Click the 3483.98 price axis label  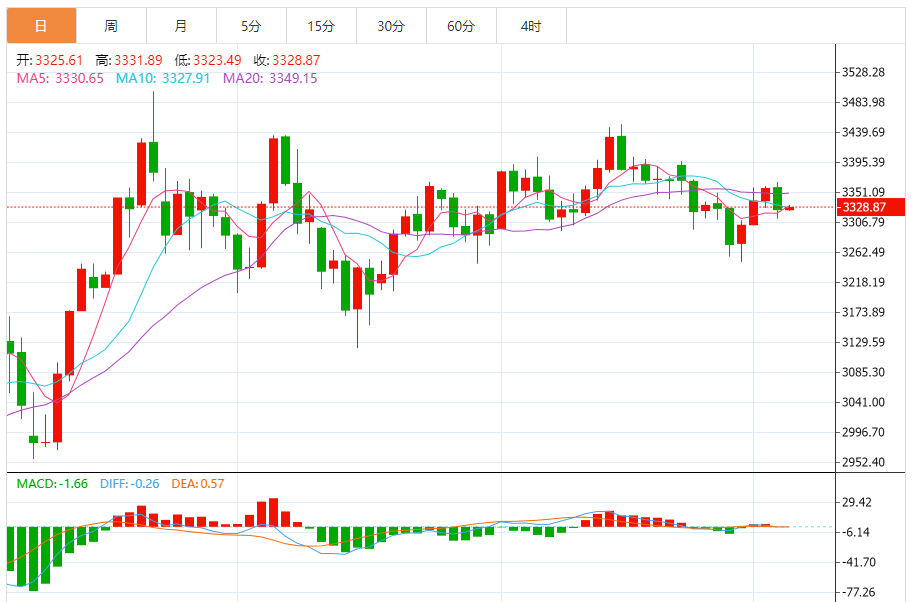pos(863,102)
